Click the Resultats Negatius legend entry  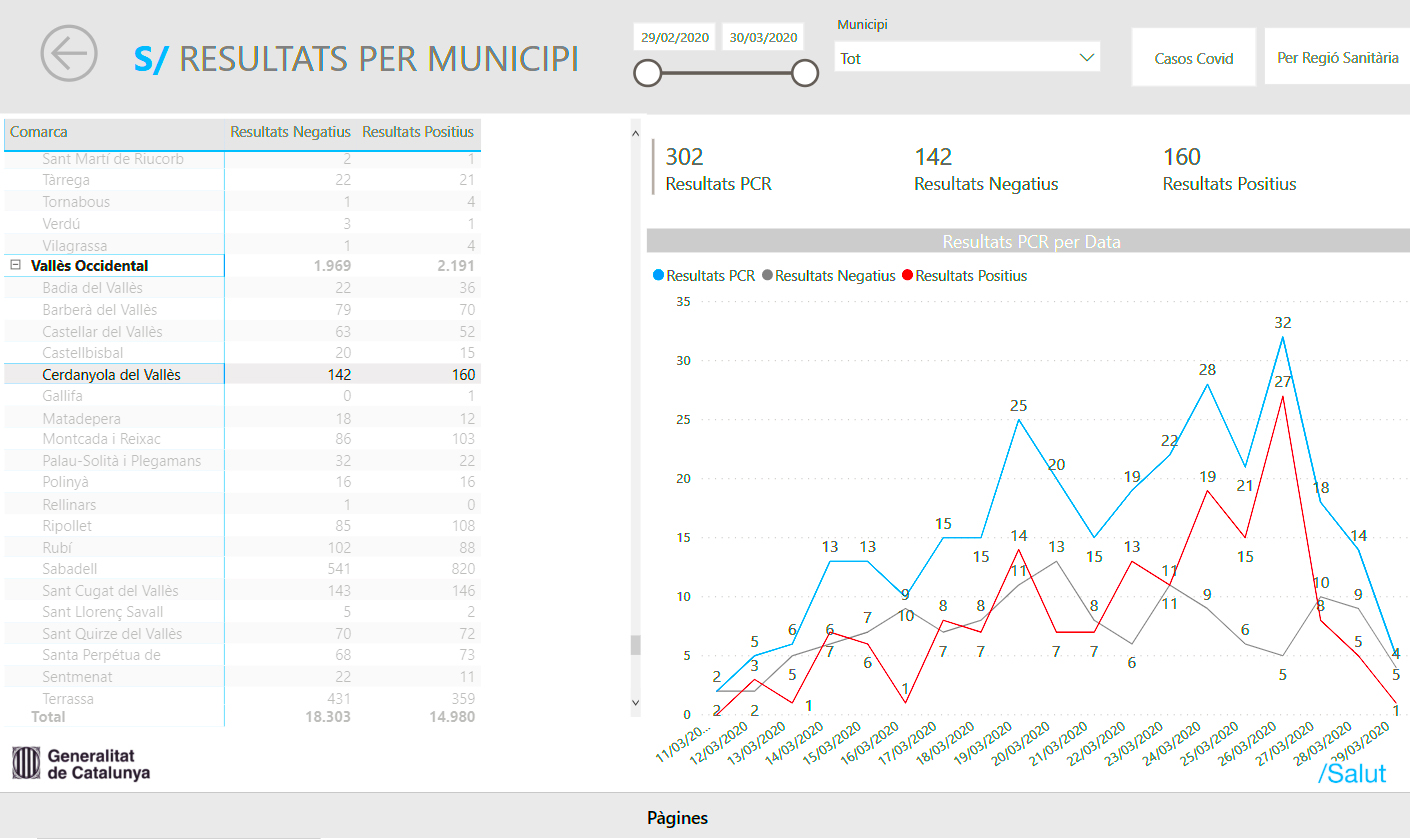click(x=828, y=276)
